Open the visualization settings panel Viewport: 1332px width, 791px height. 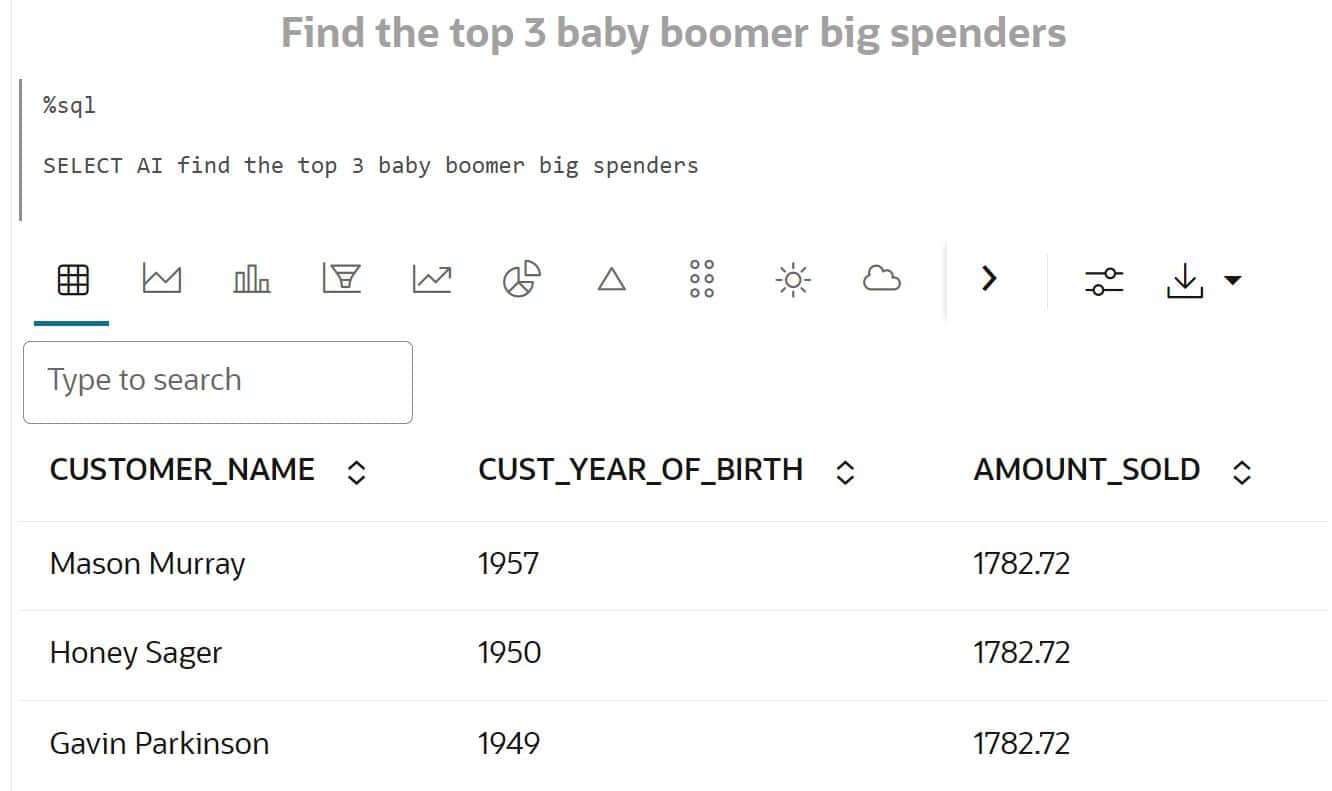[x=1104, y=279]
